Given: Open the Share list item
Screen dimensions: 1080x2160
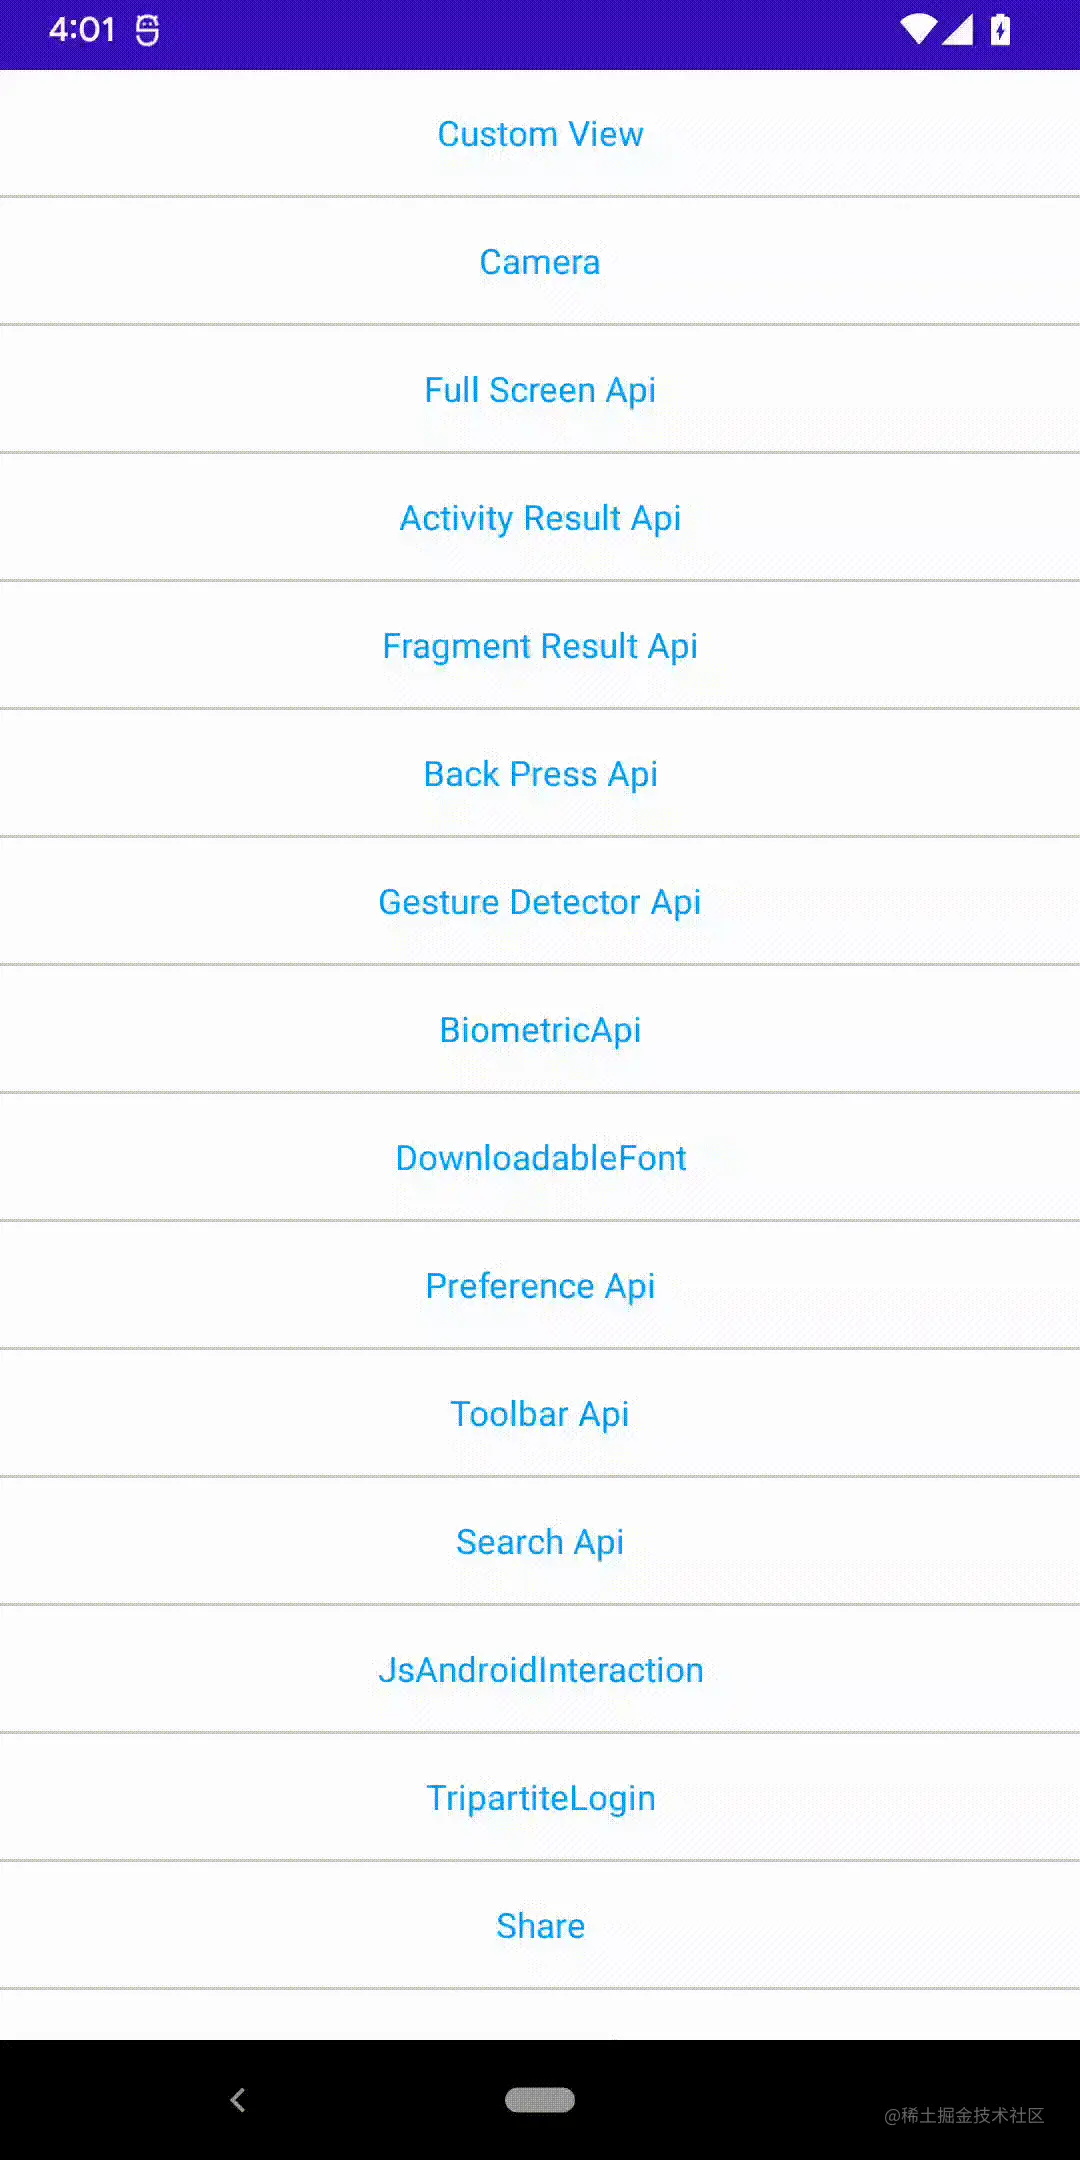Looking at the screenshot, I should point(540,1926).
